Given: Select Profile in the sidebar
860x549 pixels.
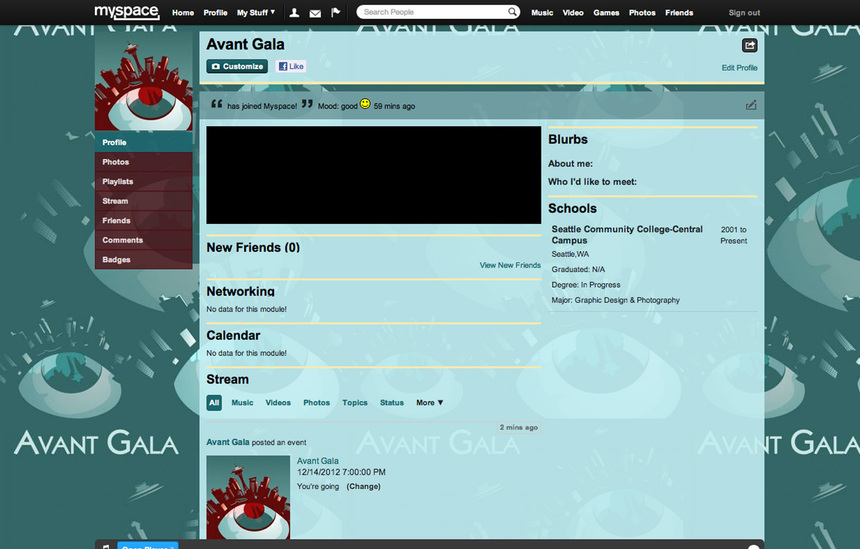Looking at the screenshot, I should coord(144,142).
